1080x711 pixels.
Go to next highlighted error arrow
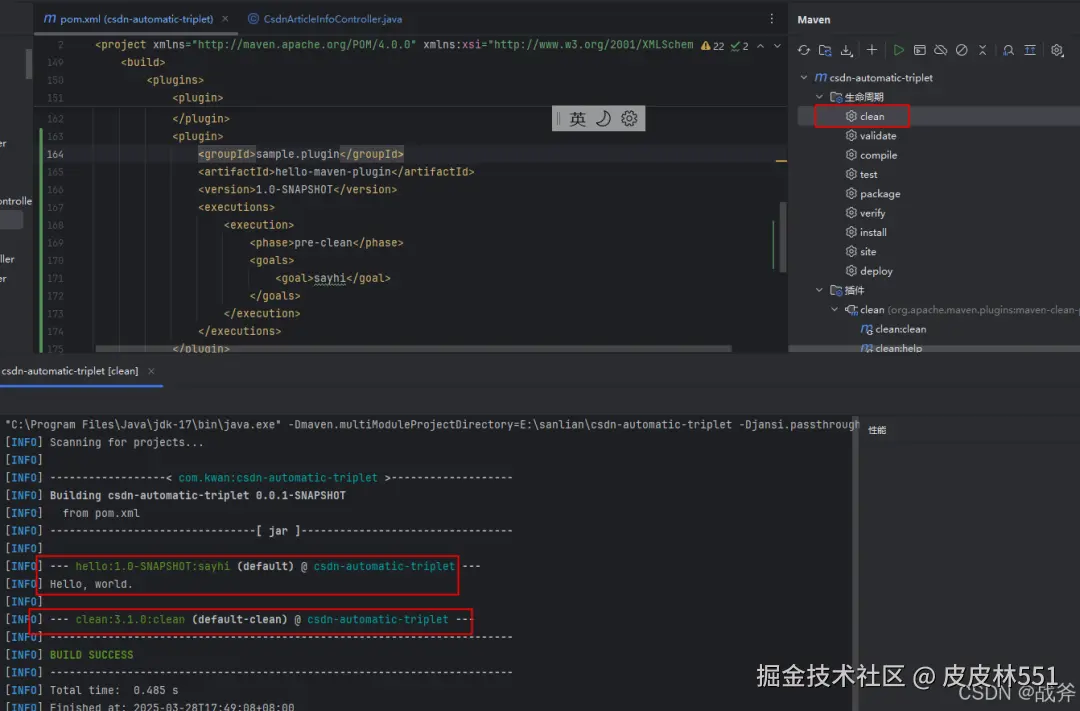pos(777,46)
